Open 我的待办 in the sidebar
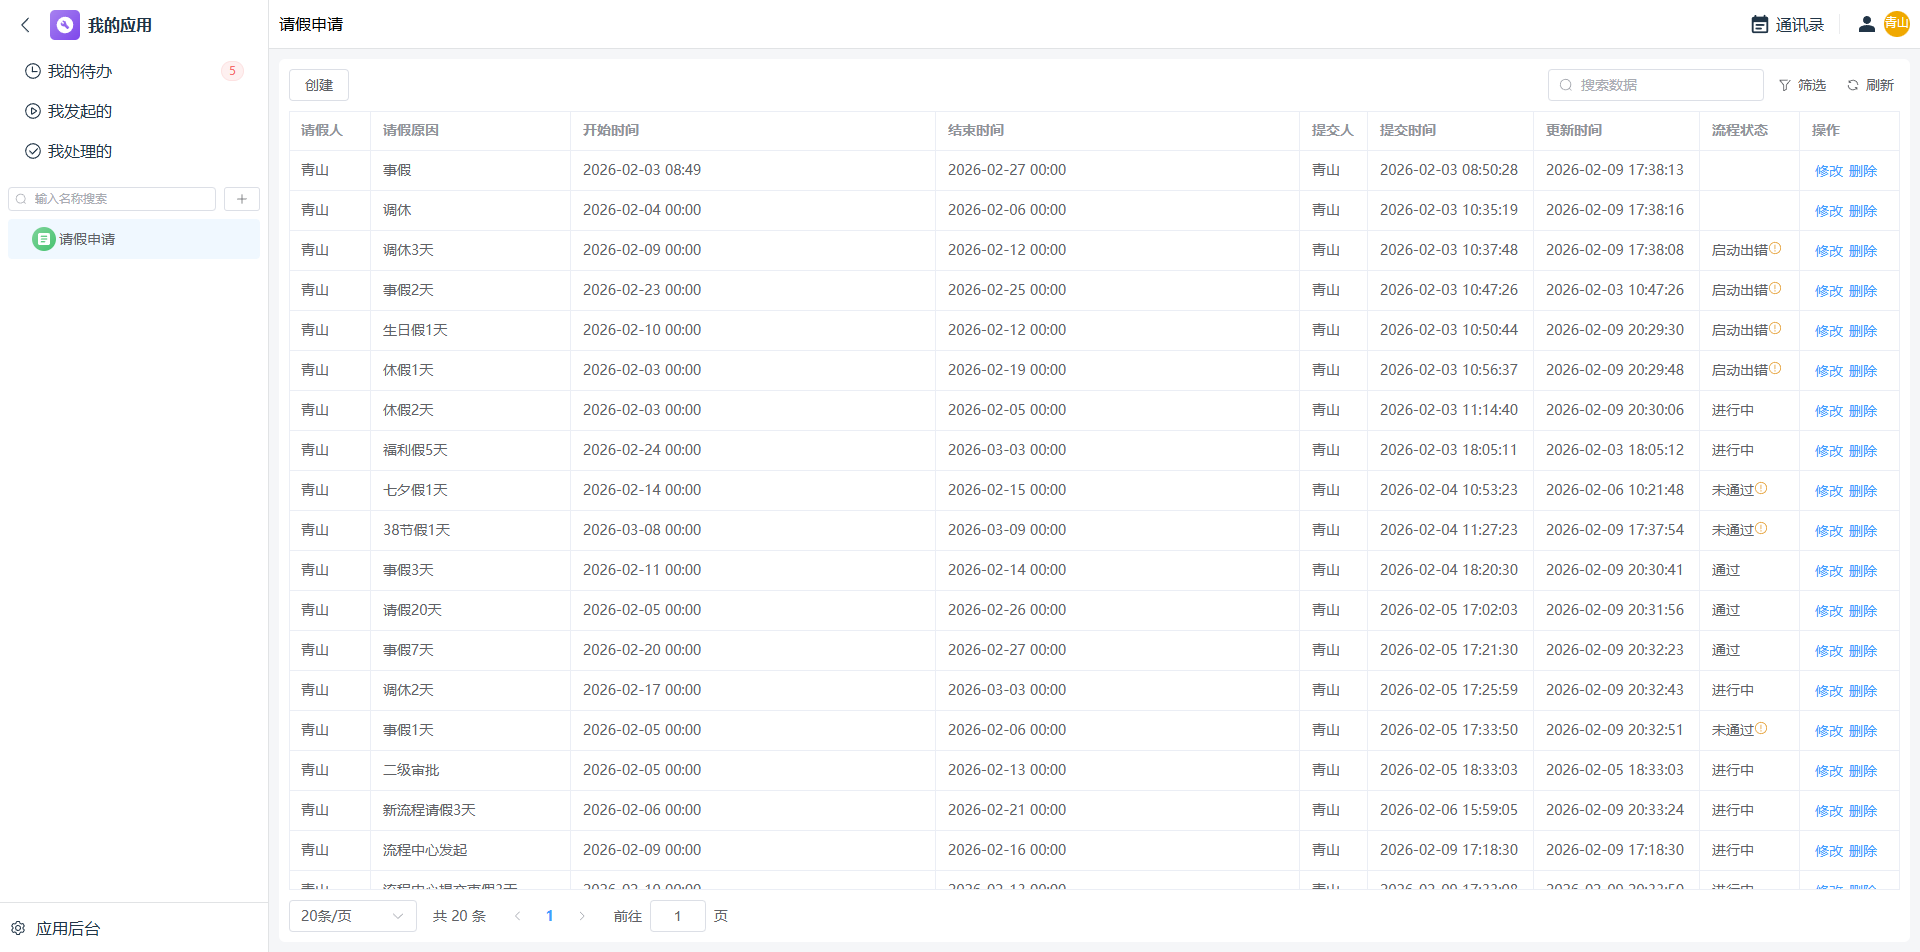The width and height of the screenshot is (1920, 952). coord(79,71)
